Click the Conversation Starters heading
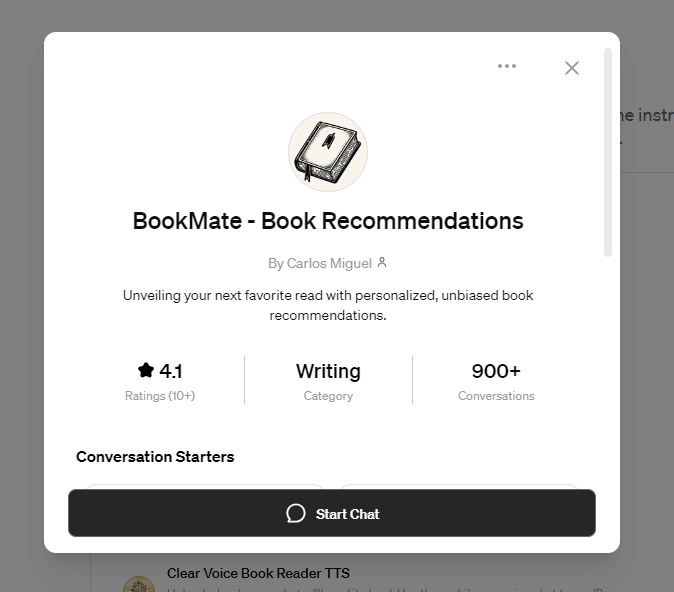674x592 pixels. coord(155,457)
